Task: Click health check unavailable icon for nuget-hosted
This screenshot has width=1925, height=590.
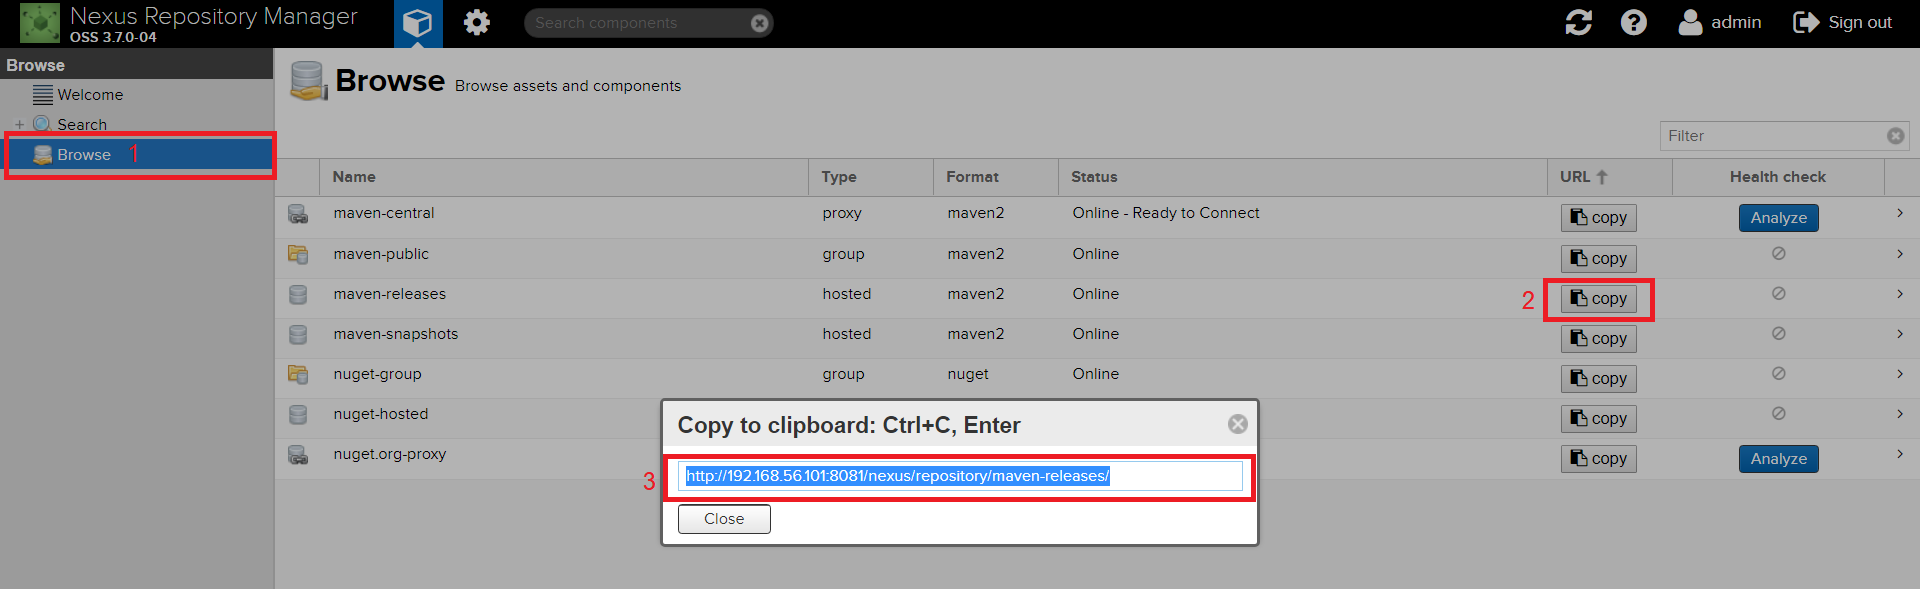Action: coord(1778,414)
